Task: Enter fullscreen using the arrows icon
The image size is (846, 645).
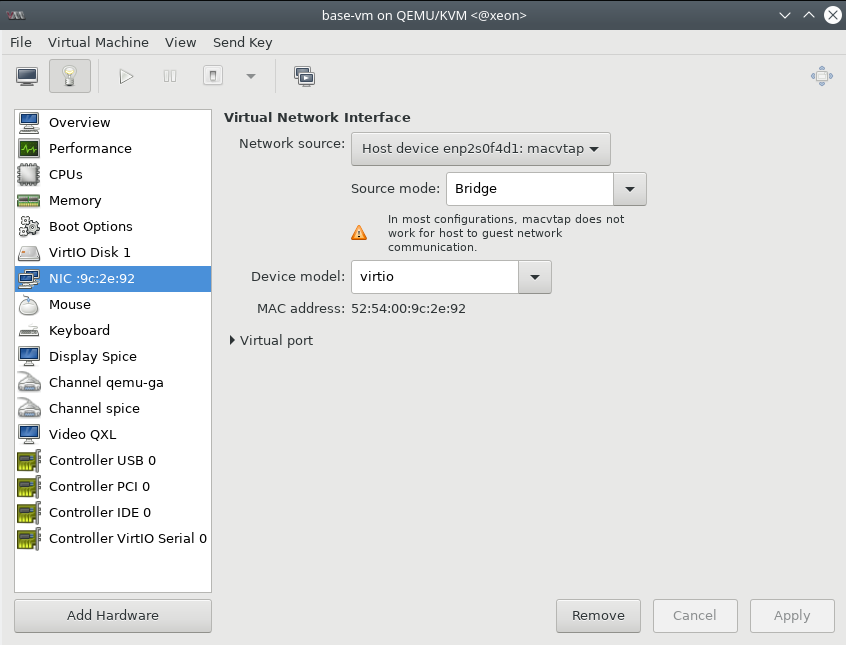Action: [x=821, y=76]
